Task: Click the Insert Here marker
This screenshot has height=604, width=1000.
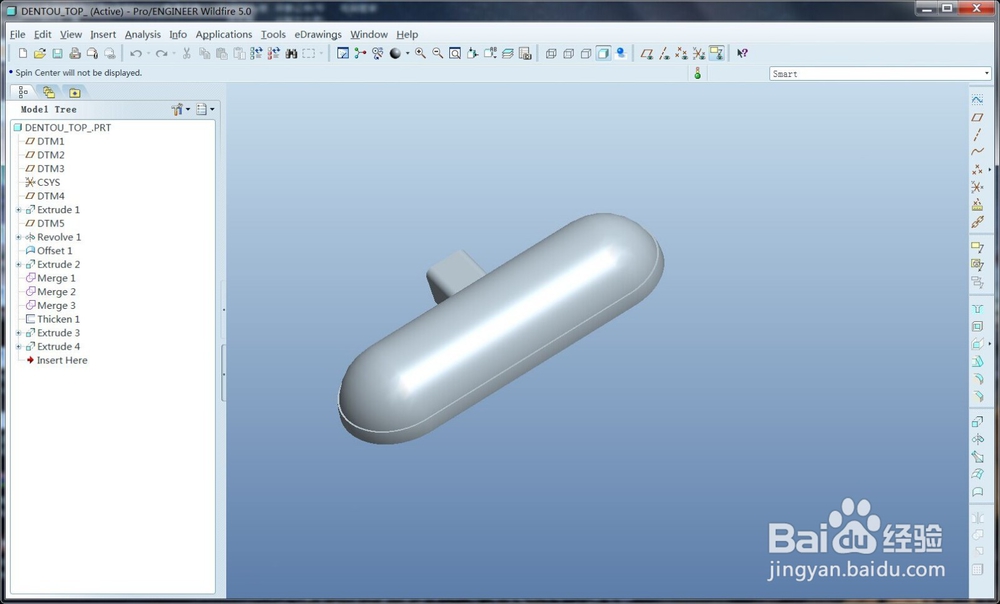Action: [57, 360]
